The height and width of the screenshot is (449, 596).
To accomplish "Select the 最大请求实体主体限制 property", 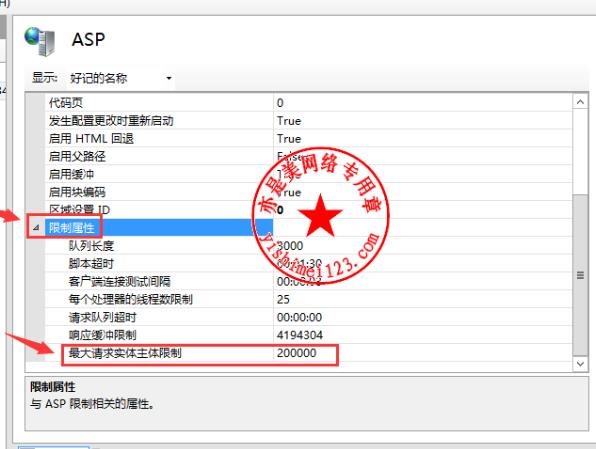I will [125, 353].
